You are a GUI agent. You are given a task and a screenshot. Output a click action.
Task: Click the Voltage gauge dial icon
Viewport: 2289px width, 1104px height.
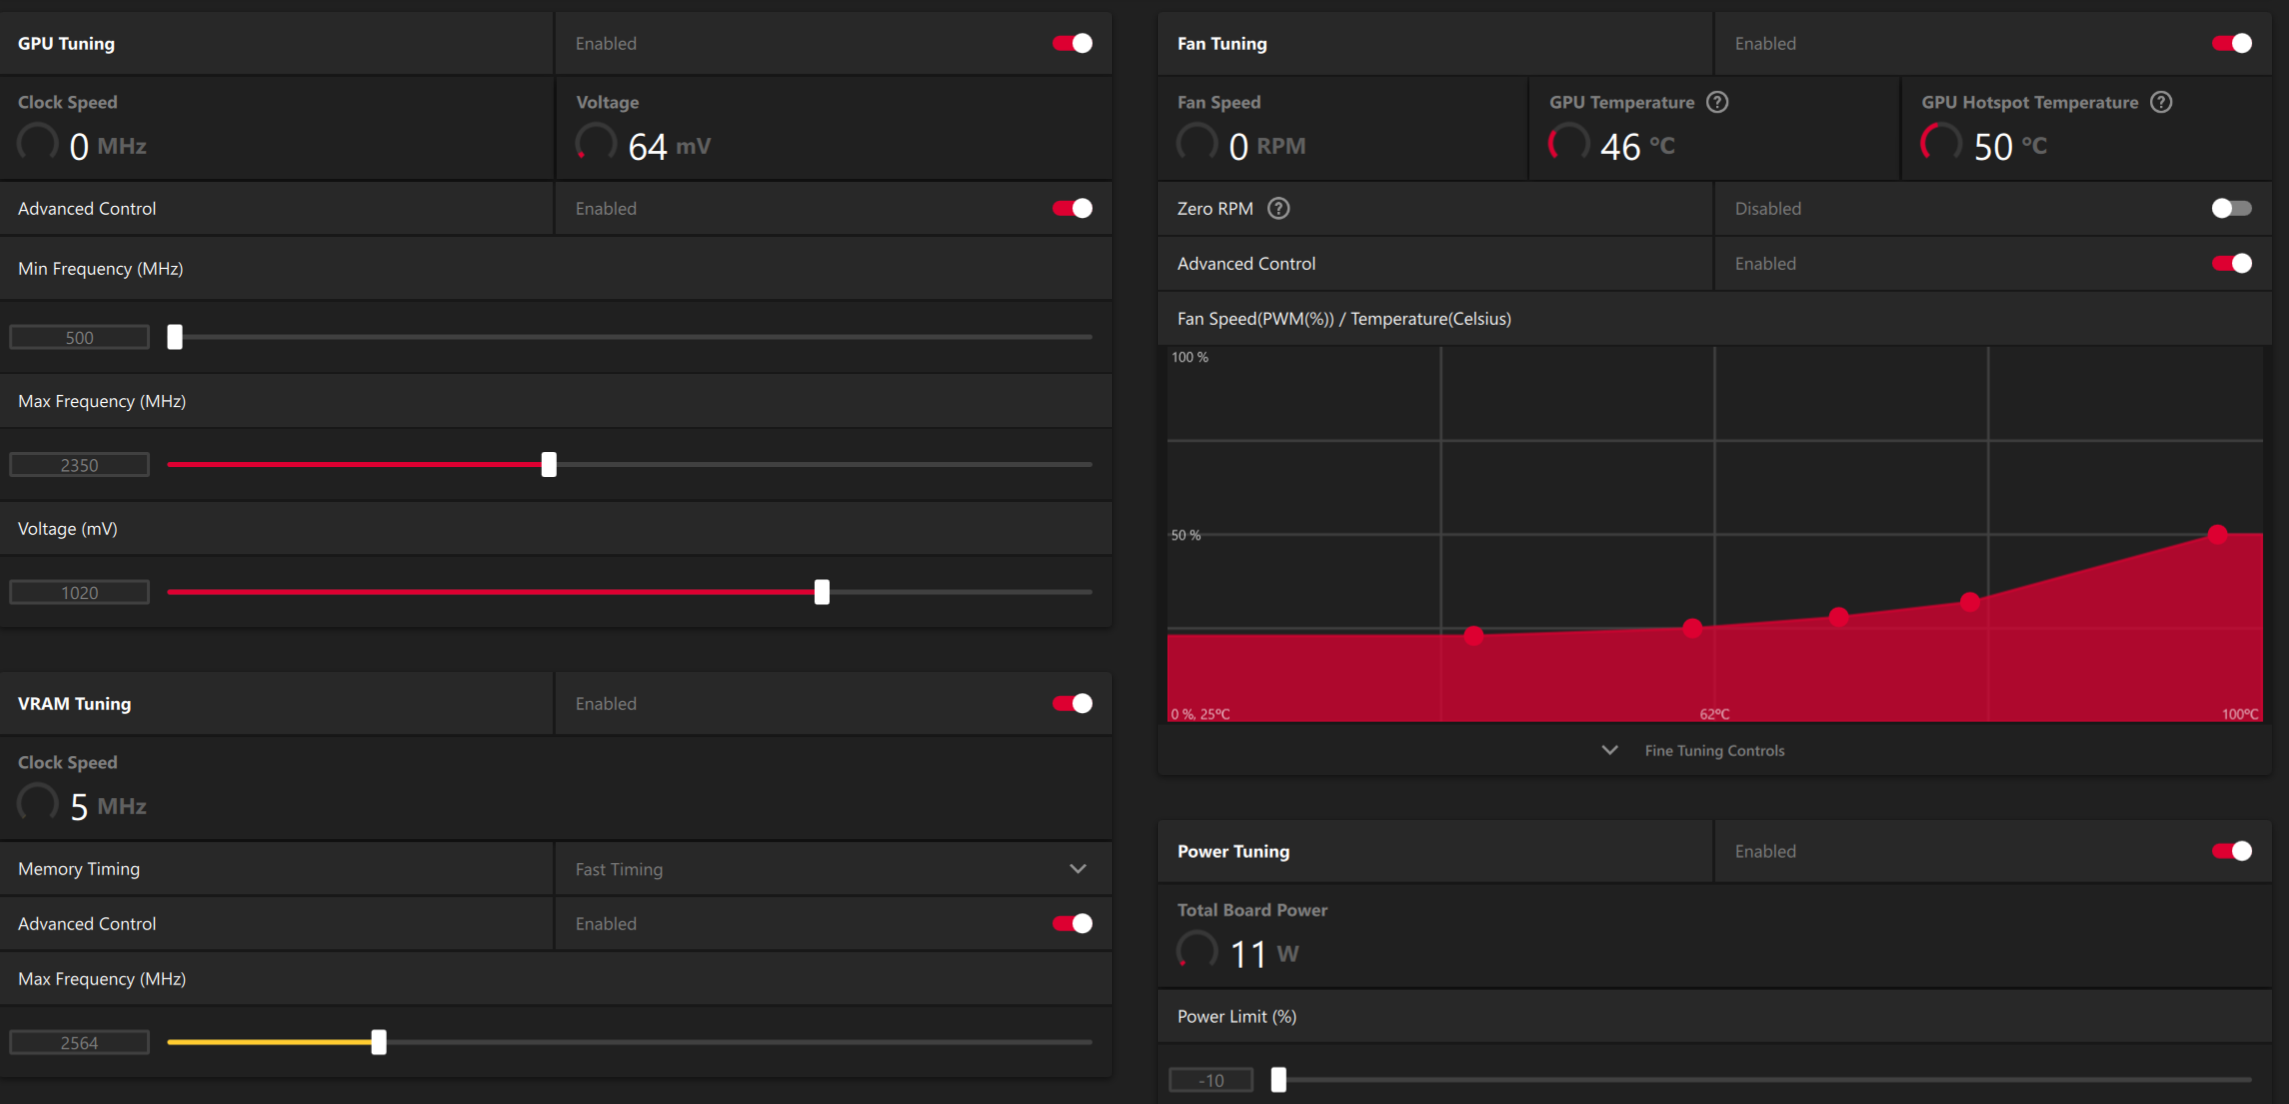[596, 144]
